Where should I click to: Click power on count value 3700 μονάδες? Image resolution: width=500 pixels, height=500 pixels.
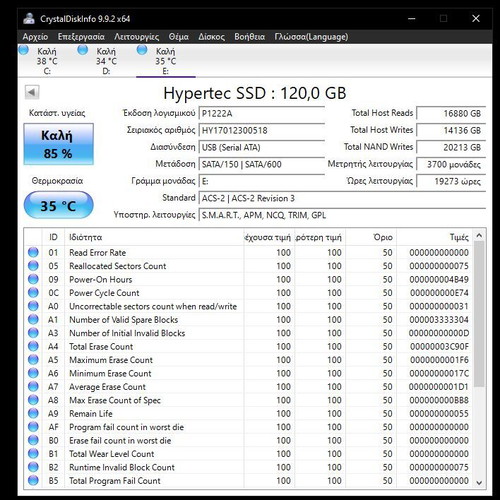[451, 164]
